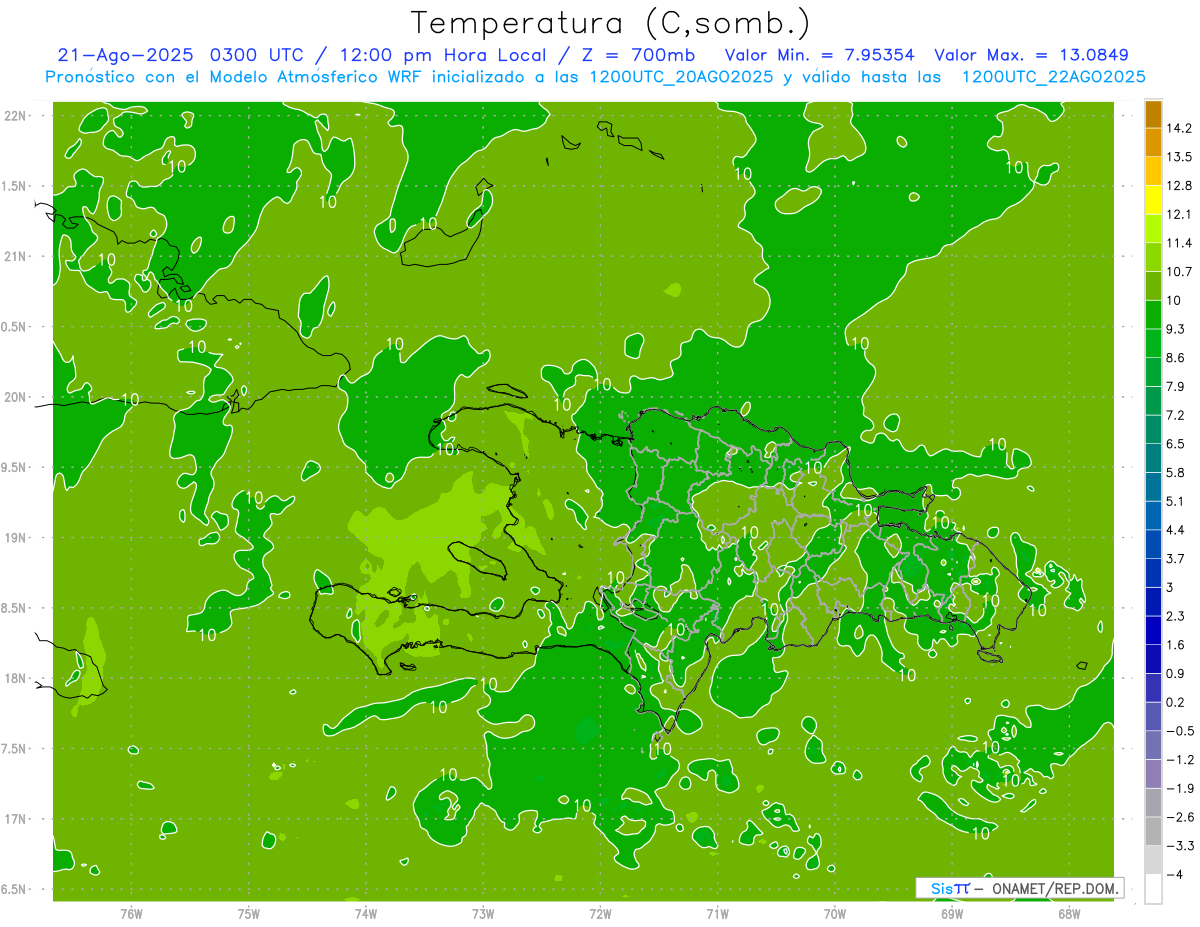Screen dimensions: 1200x927
Task: Click the valid-until time '1200UTC_22AGO2025'
Action: (1054, 77)
